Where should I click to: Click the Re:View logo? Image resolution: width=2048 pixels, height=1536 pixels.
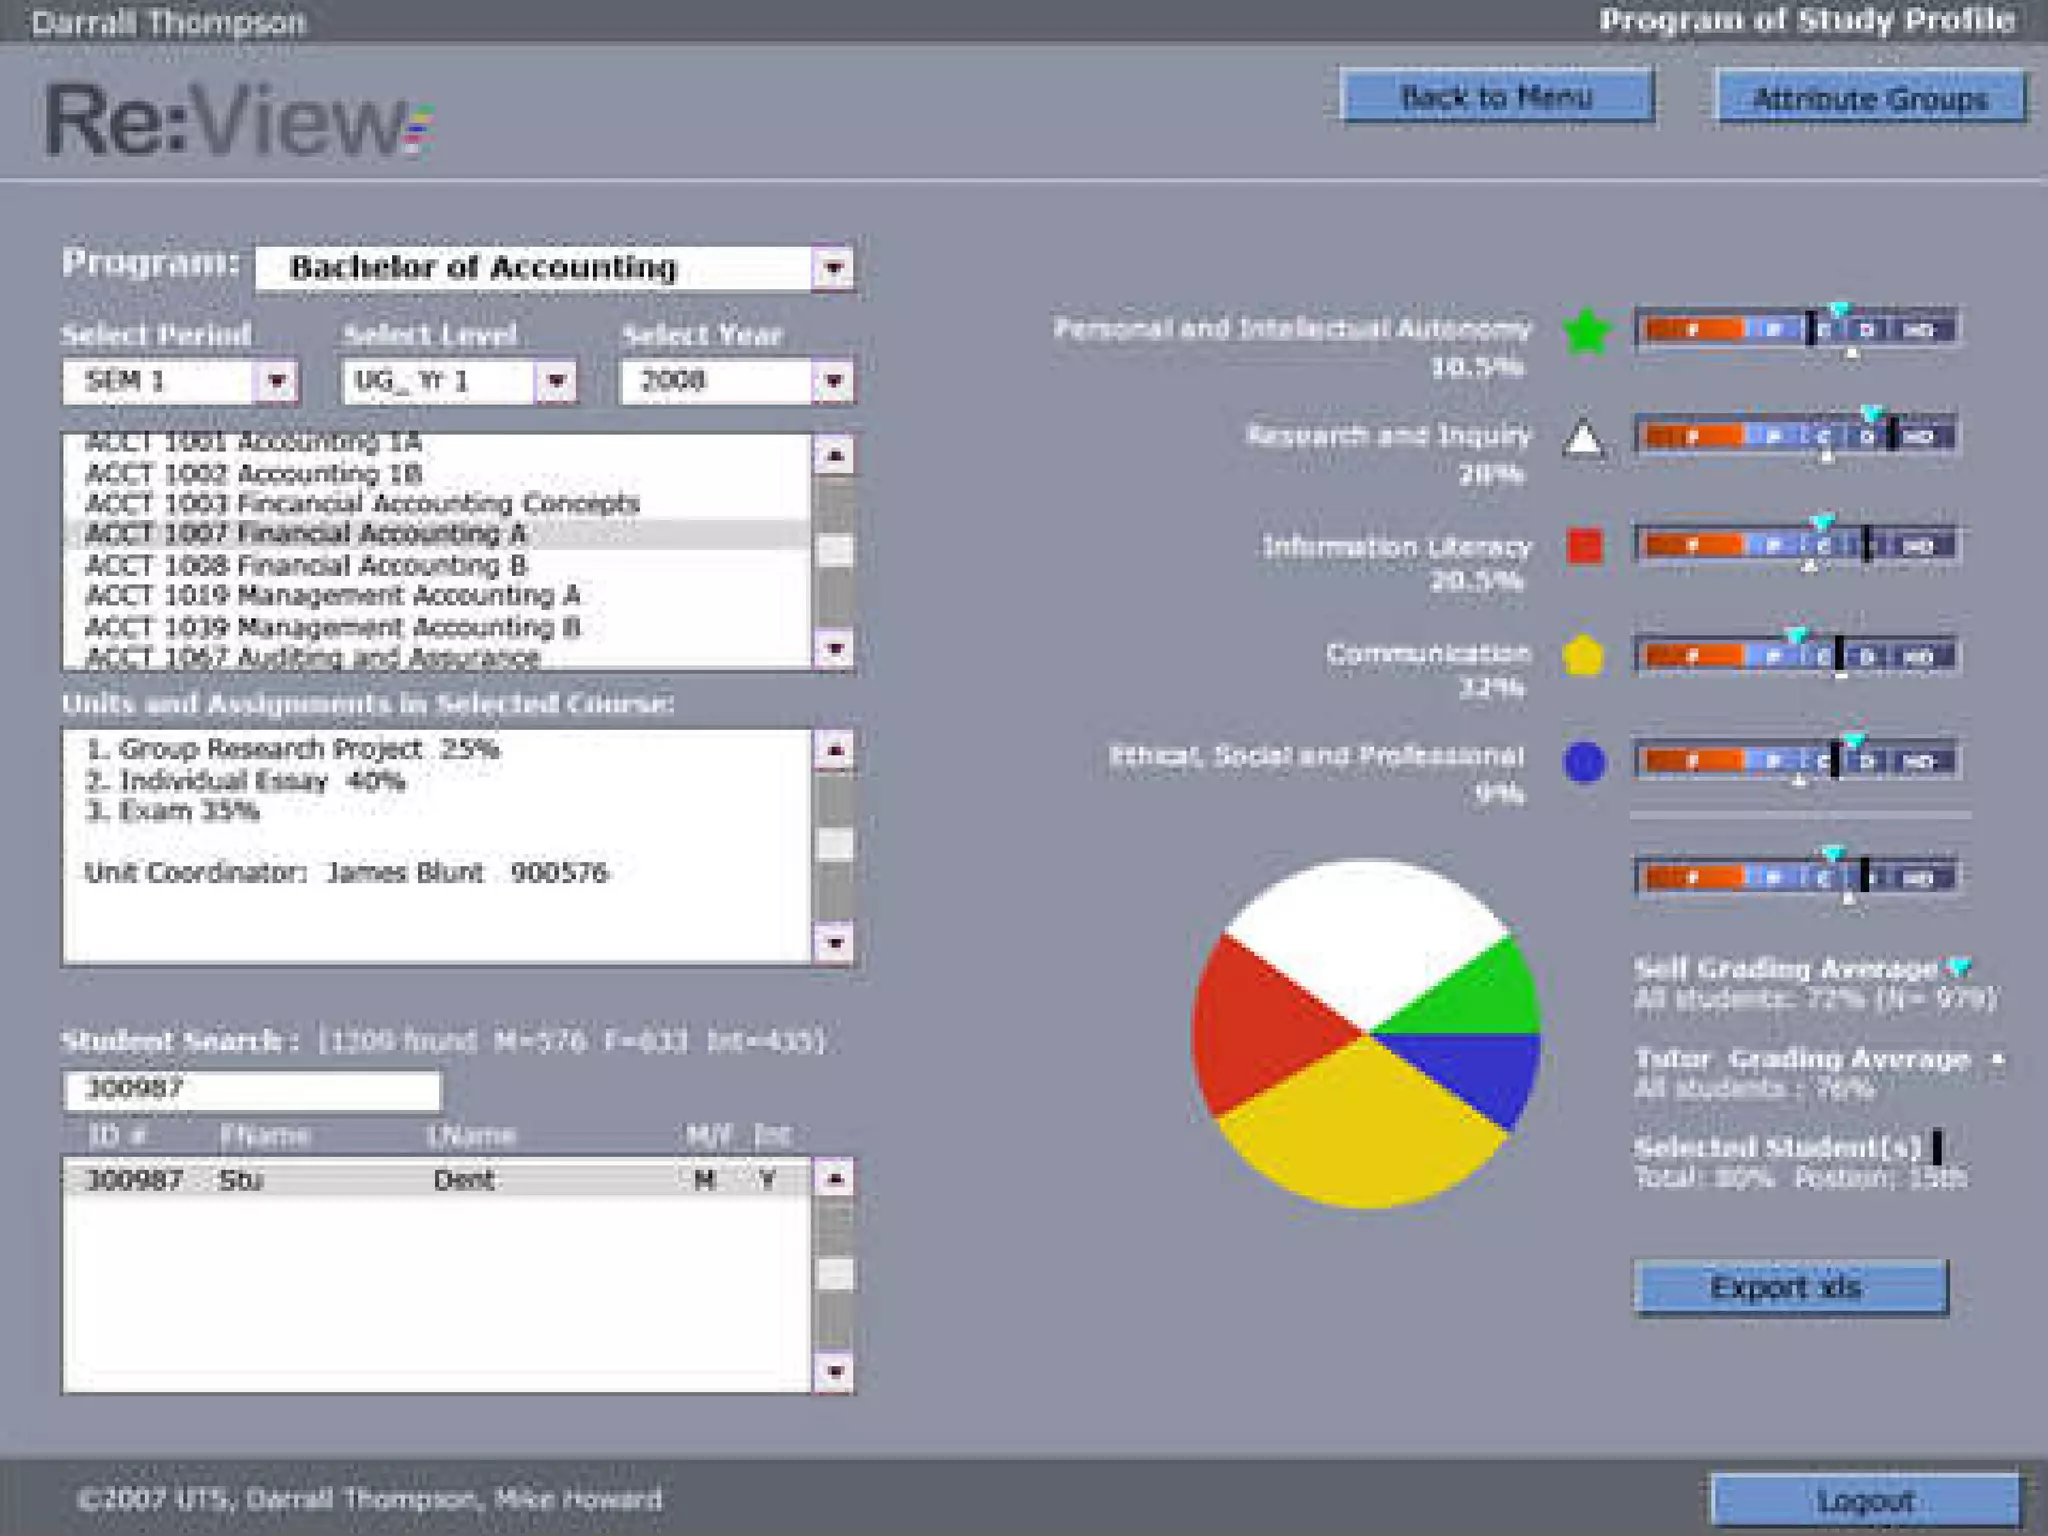pos(238,121)
